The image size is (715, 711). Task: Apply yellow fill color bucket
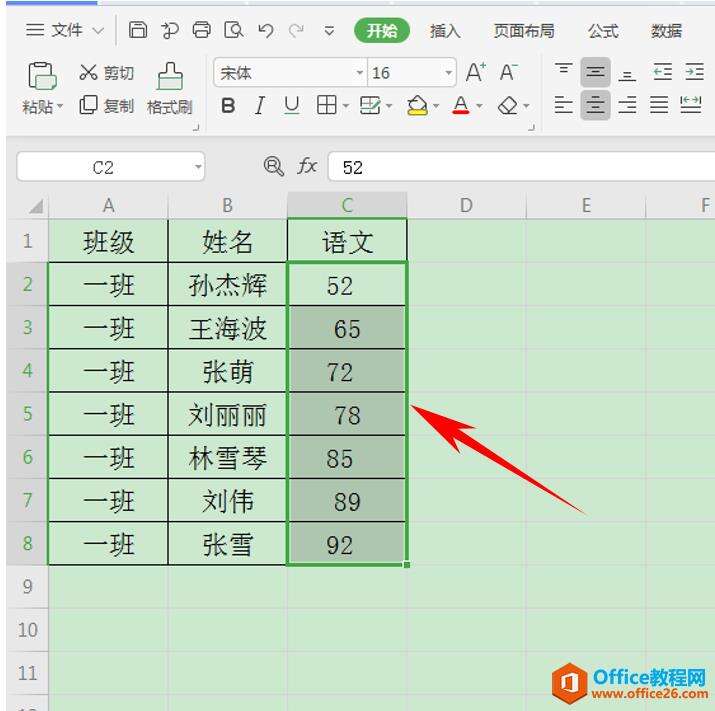[x=417, y=105]
